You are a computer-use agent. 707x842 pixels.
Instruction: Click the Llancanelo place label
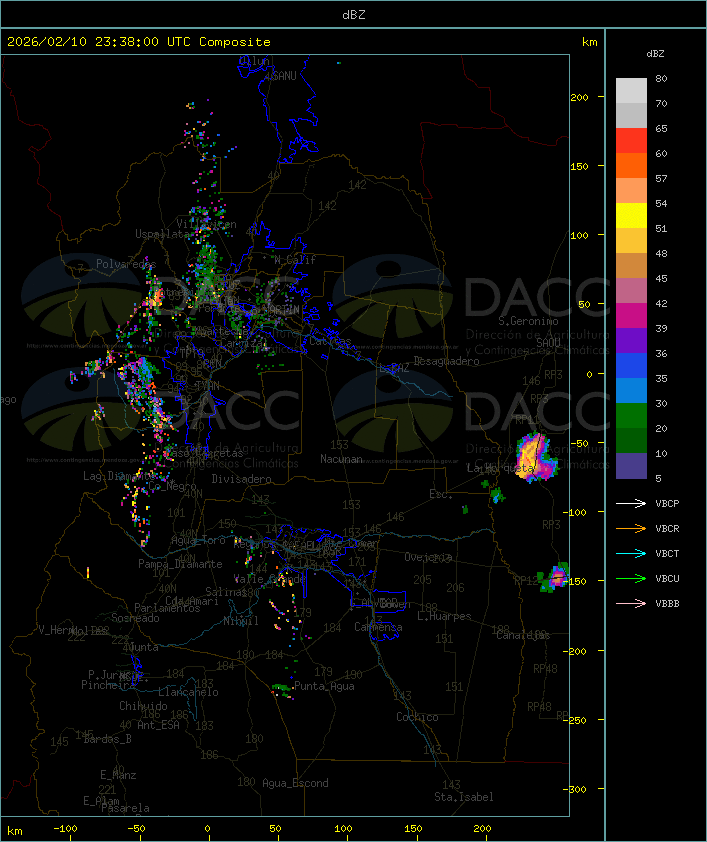[188, 692]
